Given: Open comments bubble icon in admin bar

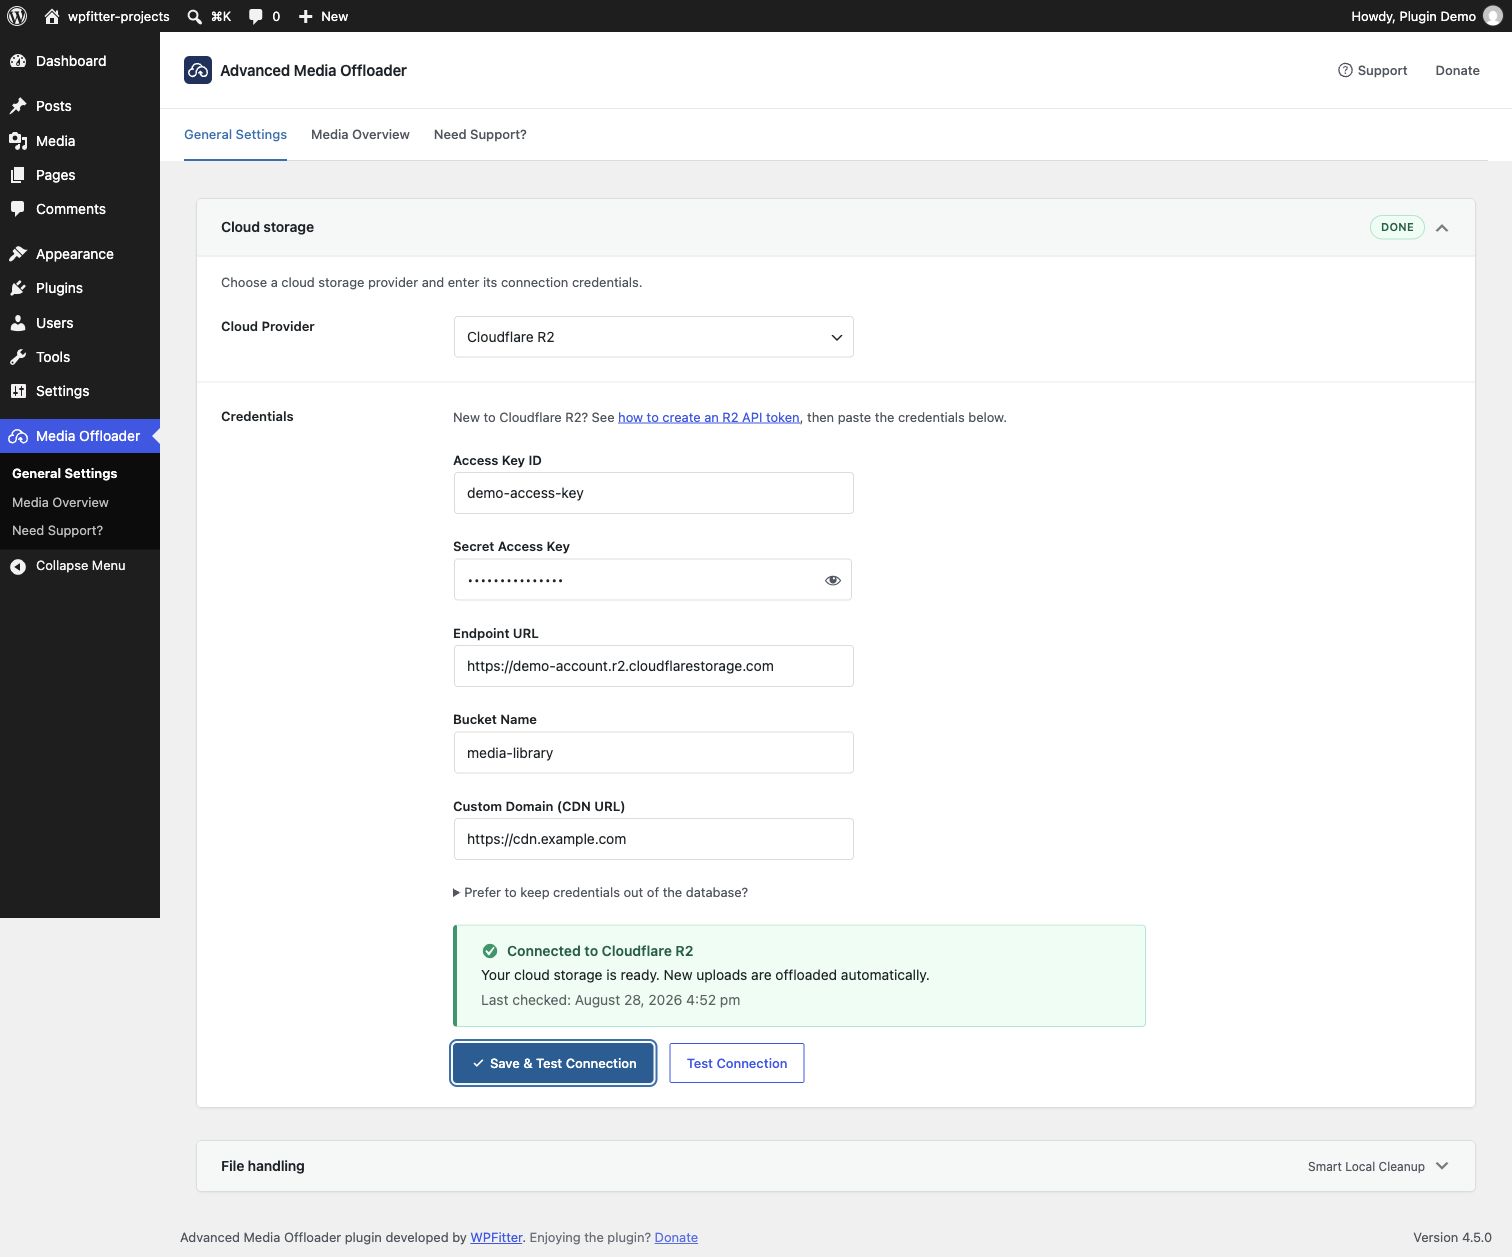Looking at the screenshot, I should (256, 16).
